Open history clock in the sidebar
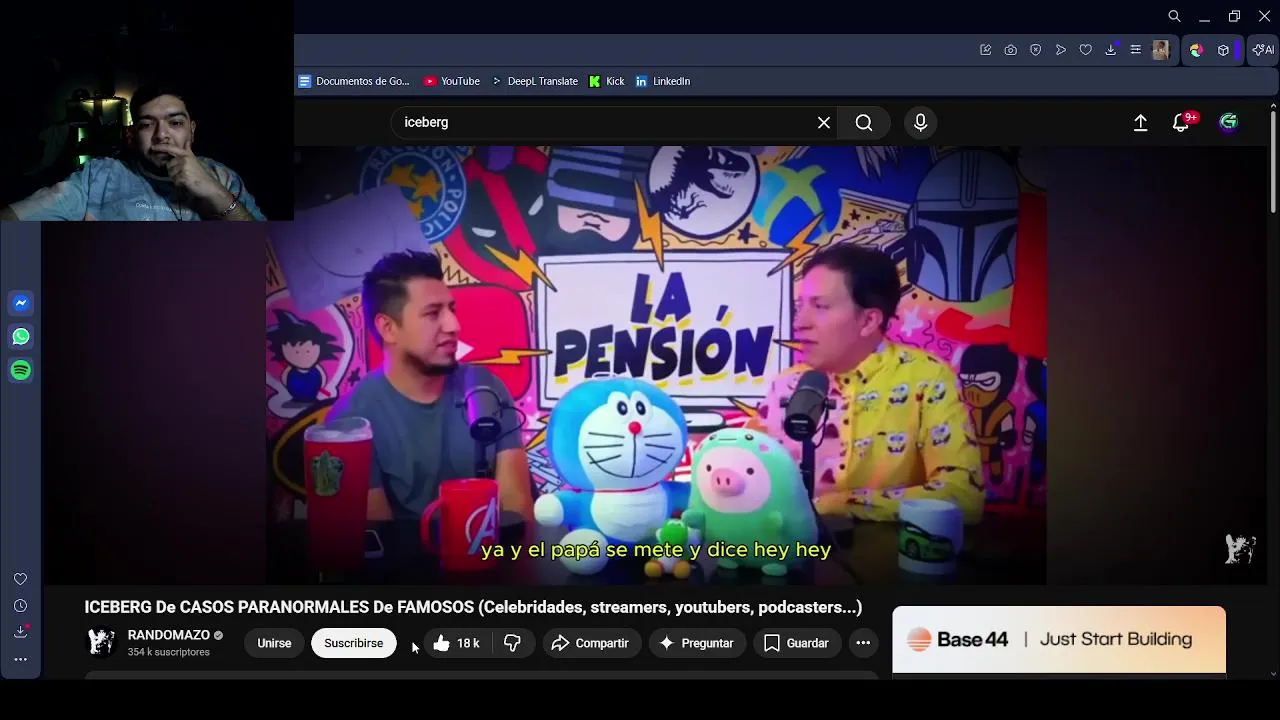 click(x=20, y=606)
